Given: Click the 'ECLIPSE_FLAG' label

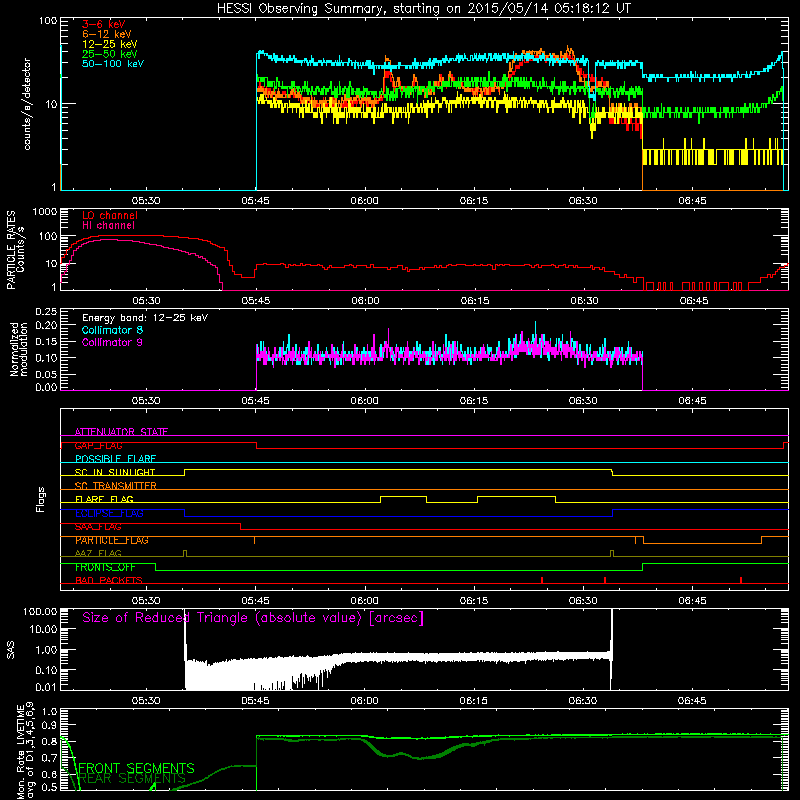Looking at the screenshot, I should [109, 513].
